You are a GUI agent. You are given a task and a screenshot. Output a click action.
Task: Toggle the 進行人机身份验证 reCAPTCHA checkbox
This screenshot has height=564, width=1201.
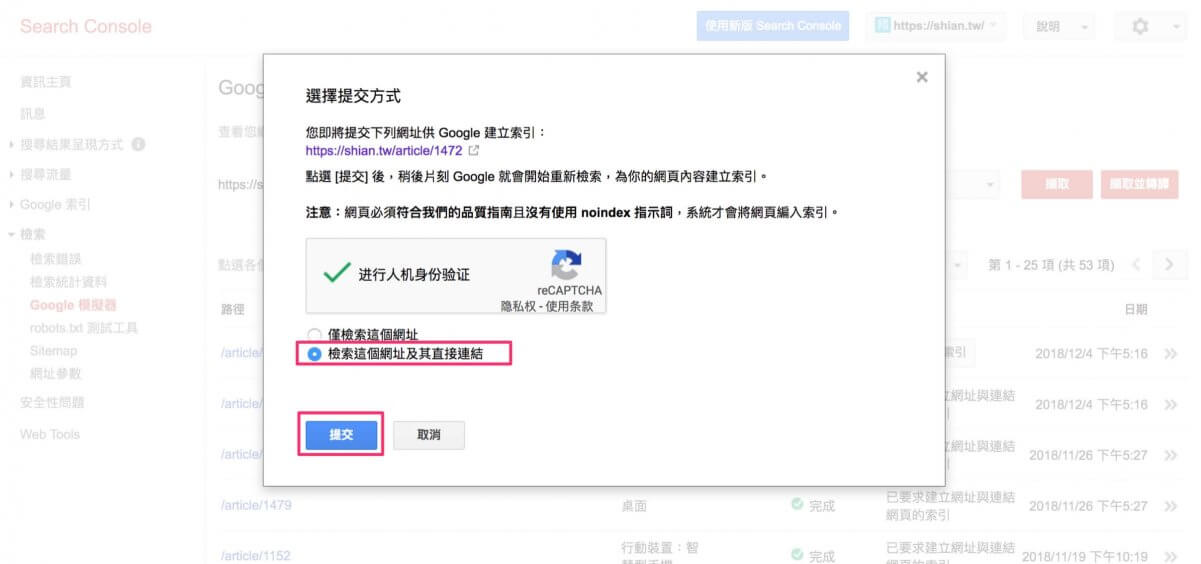(x=338, y=273)
